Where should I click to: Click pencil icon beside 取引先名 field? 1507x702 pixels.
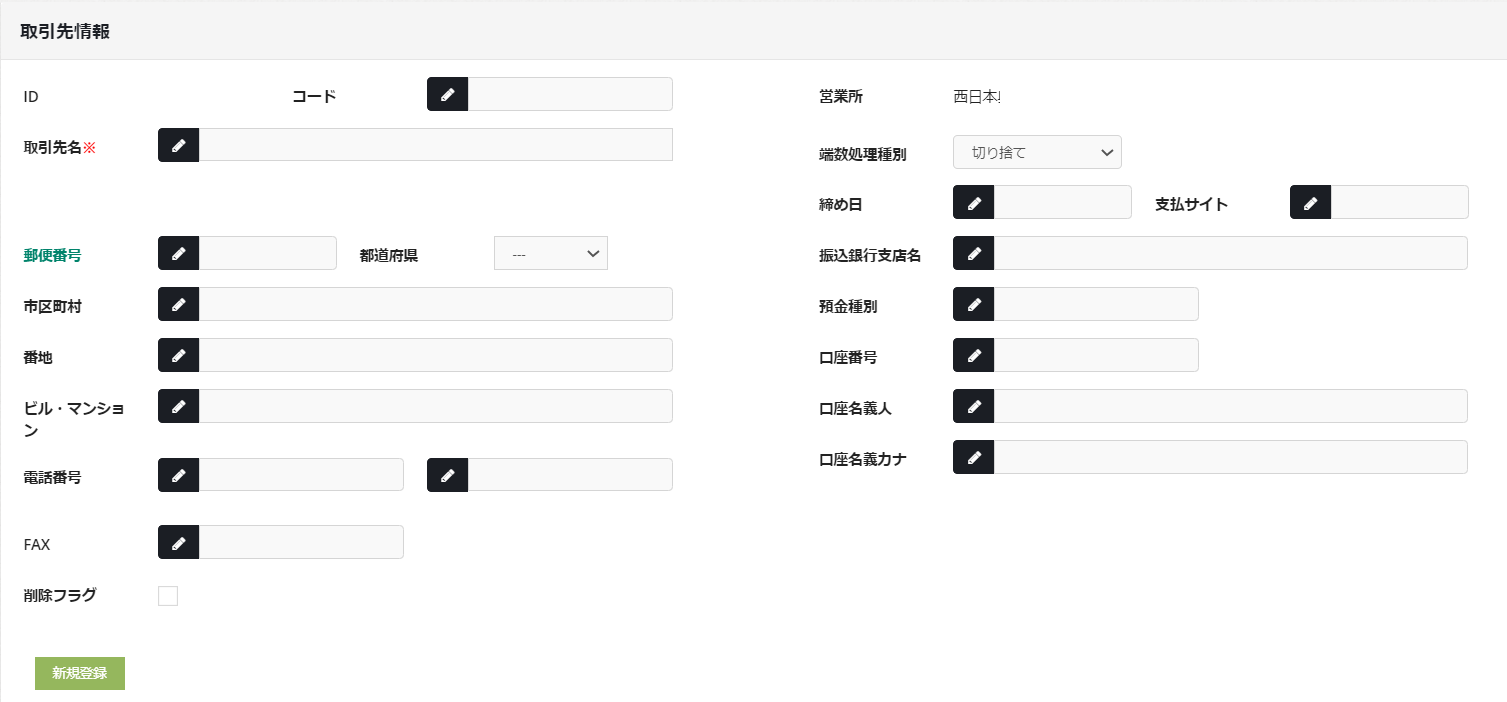pos(178,145)
